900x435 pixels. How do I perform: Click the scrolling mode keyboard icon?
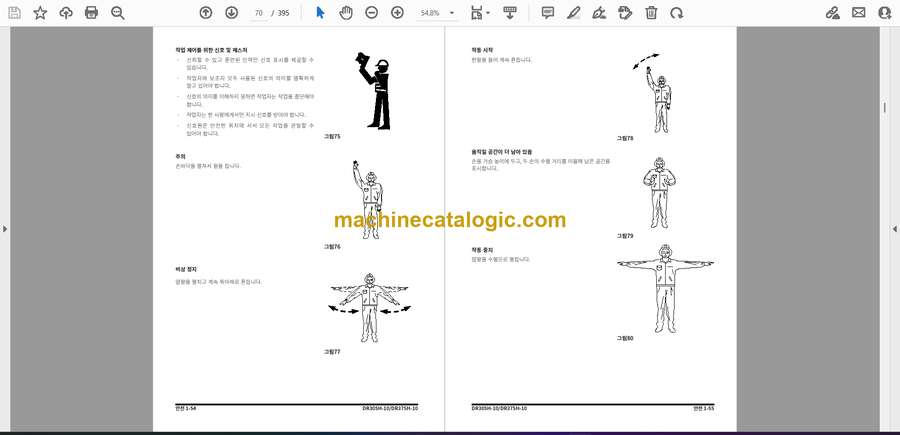pos(510,13)
